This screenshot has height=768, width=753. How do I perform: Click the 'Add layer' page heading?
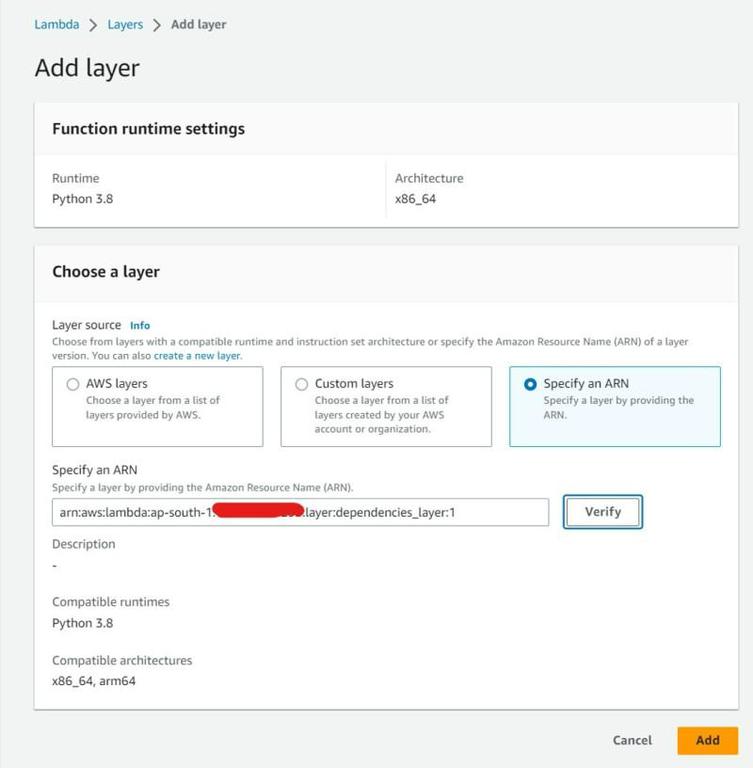[87, 68]
